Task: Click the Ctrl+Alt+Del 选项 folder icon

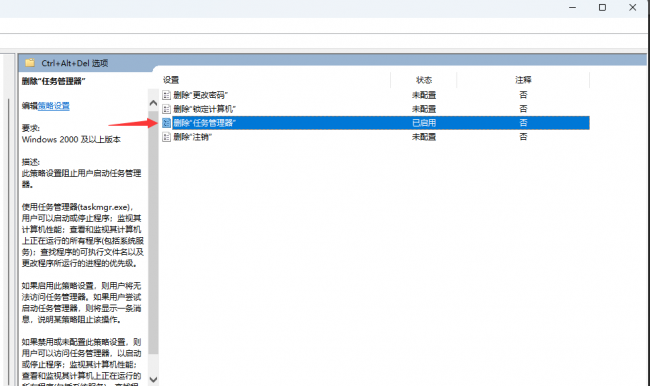Action: coord(30,63)
